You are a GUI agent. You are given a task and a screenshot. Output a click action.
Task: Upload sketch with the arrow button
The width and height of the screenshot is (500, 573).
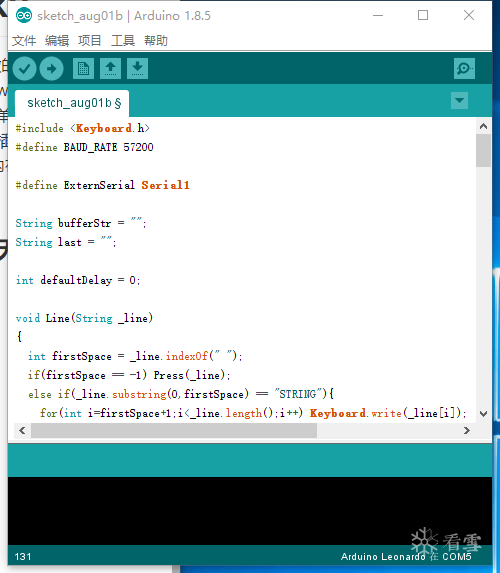pos(52,68)
